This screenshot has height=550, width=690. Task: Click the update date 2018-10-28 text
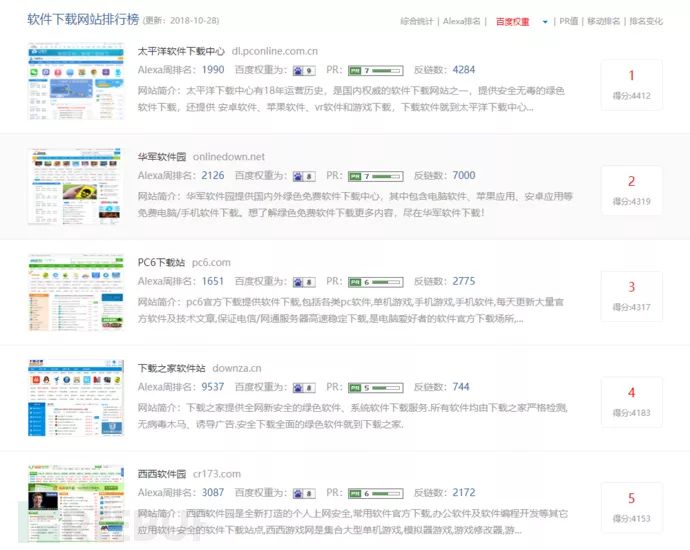click(x=194, y=21)
